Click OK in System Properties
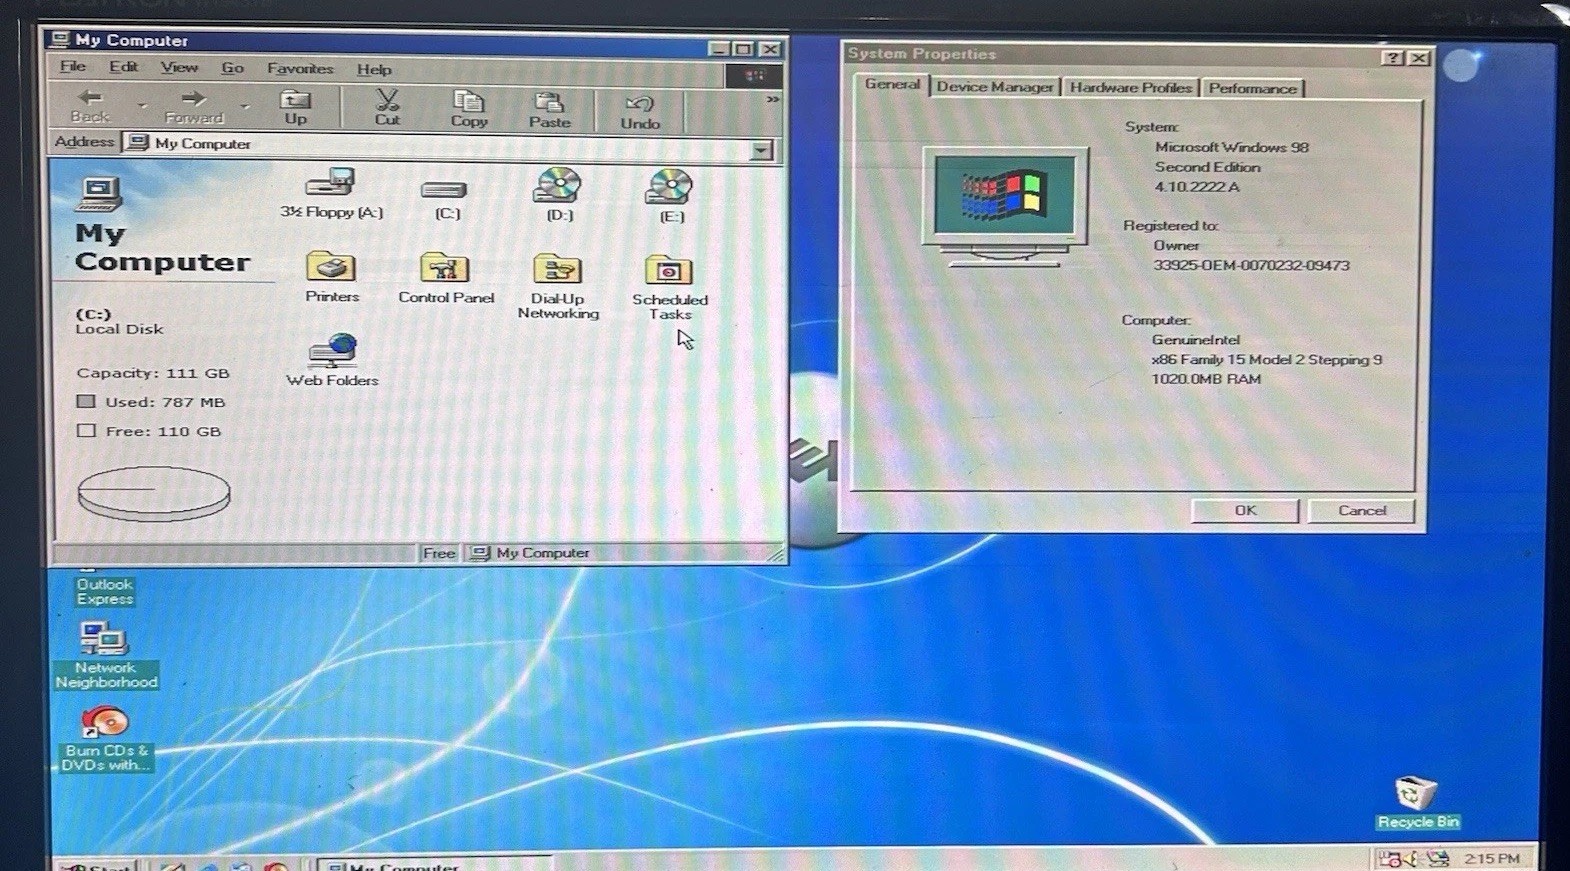1570x871 pixels. [x=1245, y=511]
